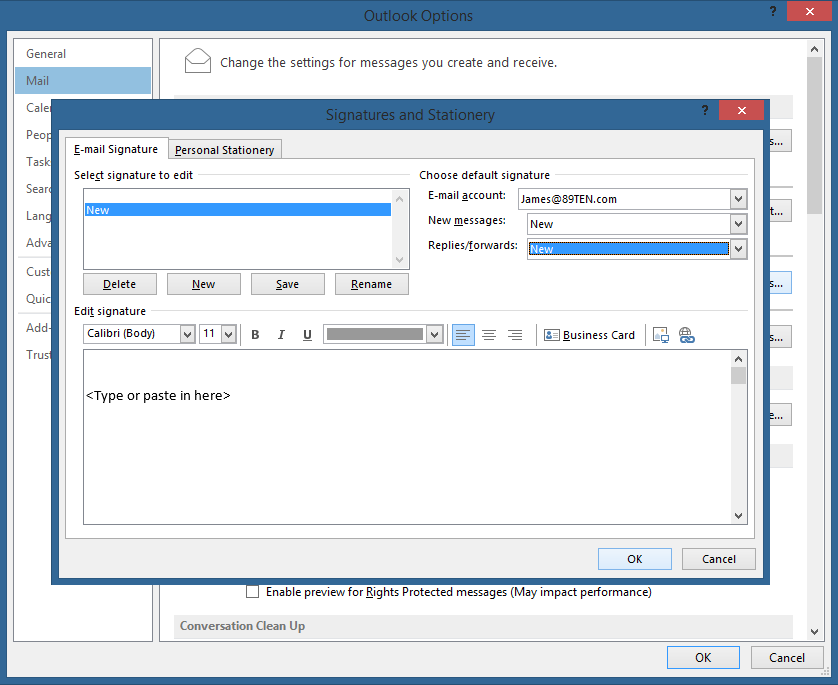Toggle Underline formatting in signature editor

pos(307,335)
